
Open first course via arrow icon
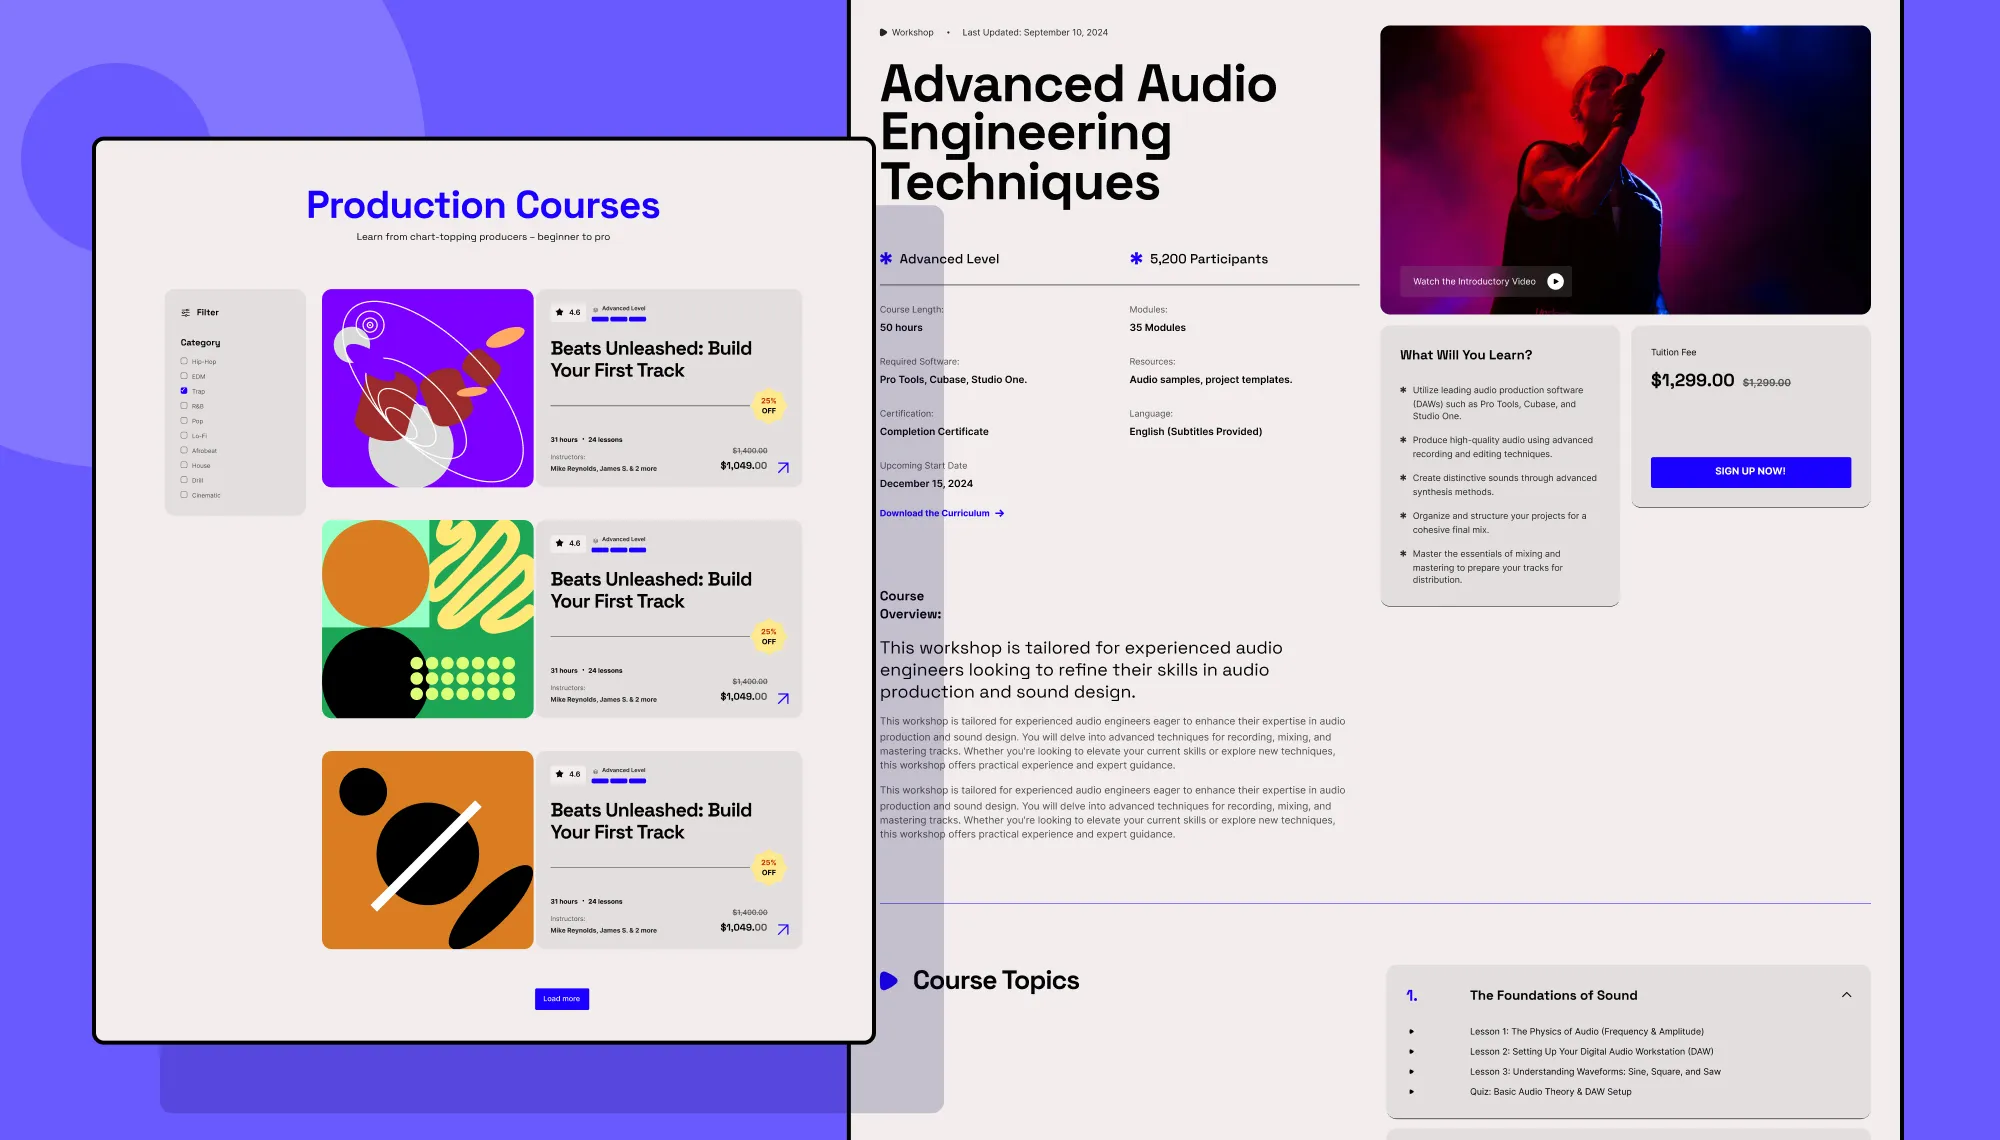coord(783,467)
